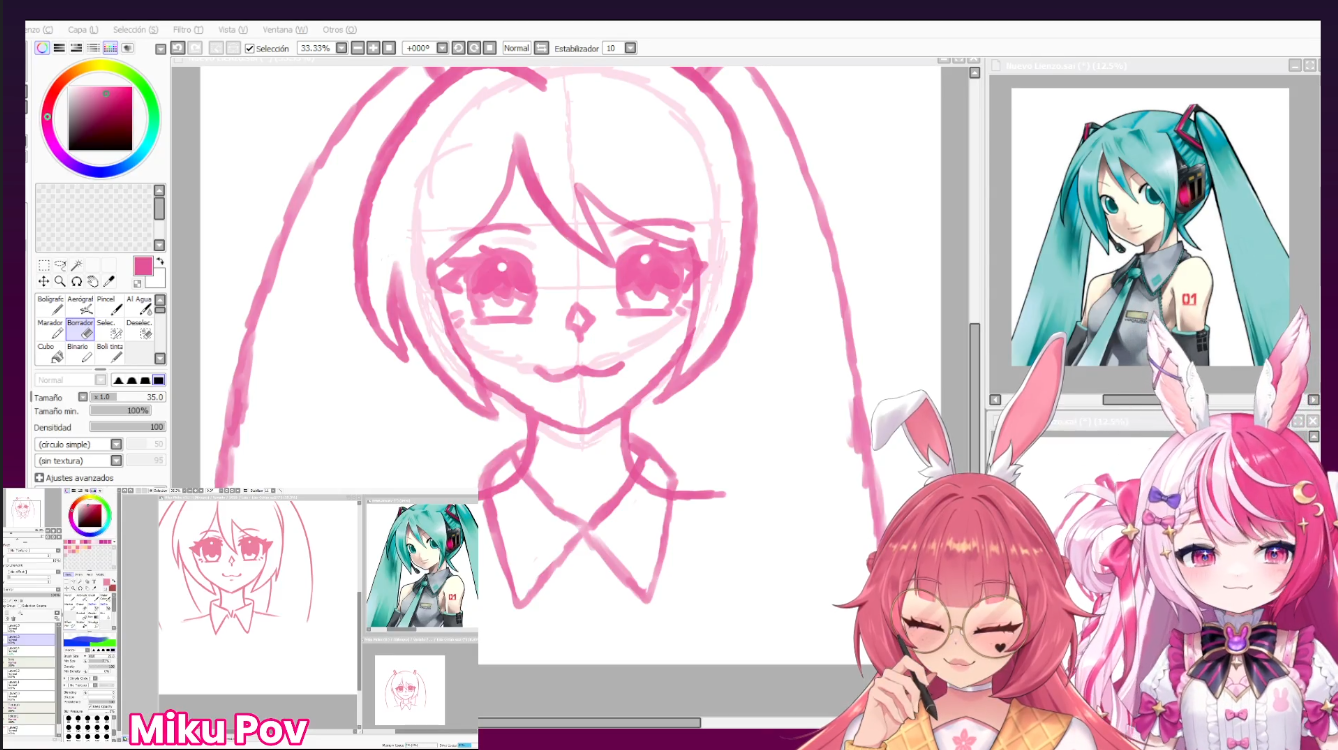Click the undo arrow in toolbar
The height and width of the screenshot is (750, 1338).
click(x=178, y=48)
